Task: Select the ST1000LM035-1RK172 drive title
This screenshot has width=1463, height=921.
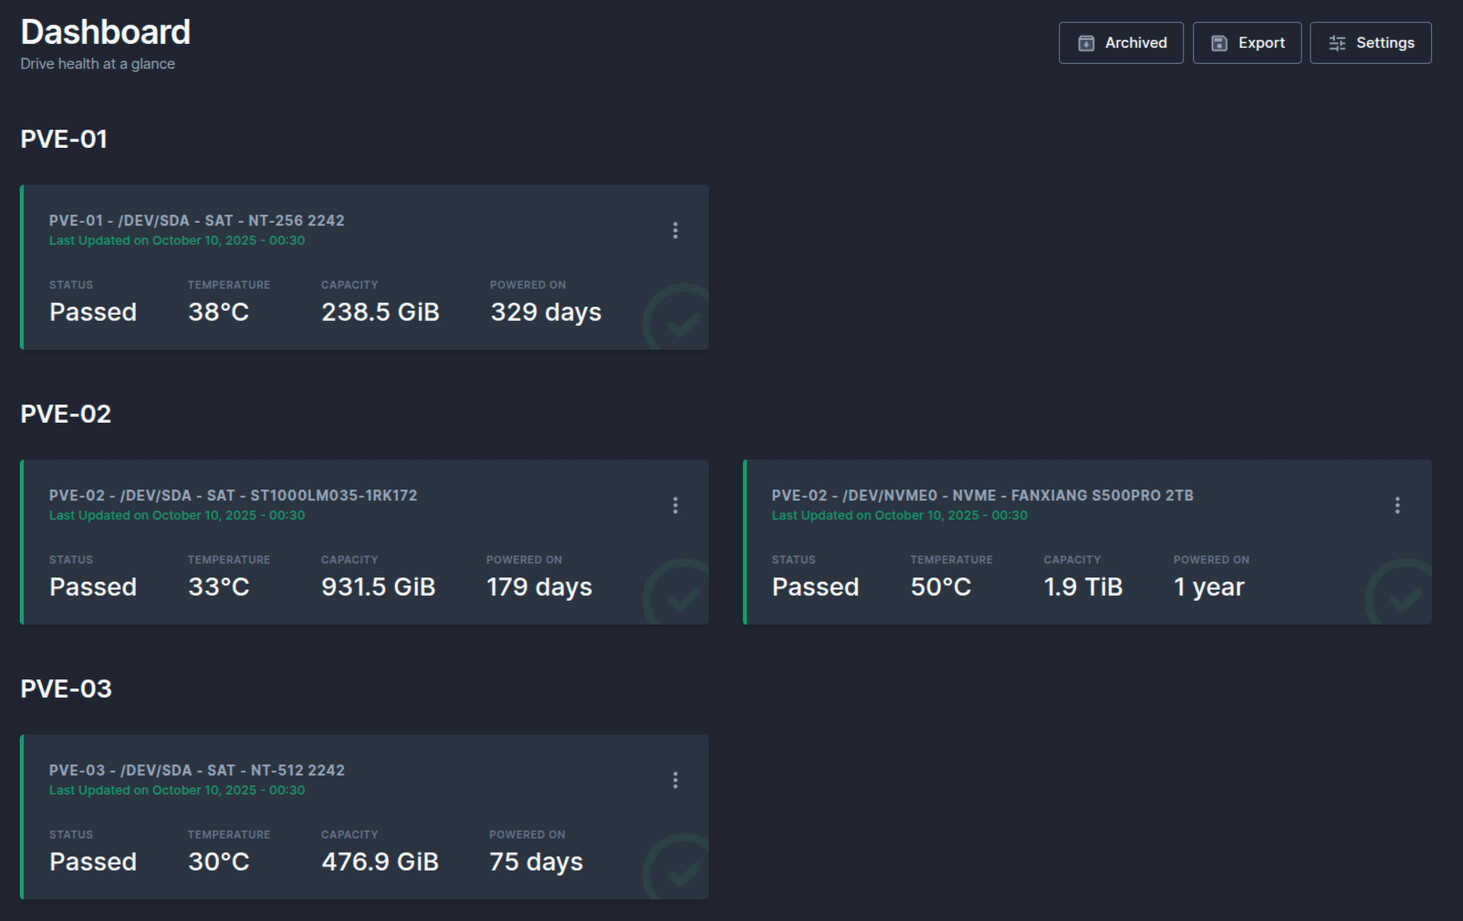Action: pyautogui.click(x=233, y=496)
